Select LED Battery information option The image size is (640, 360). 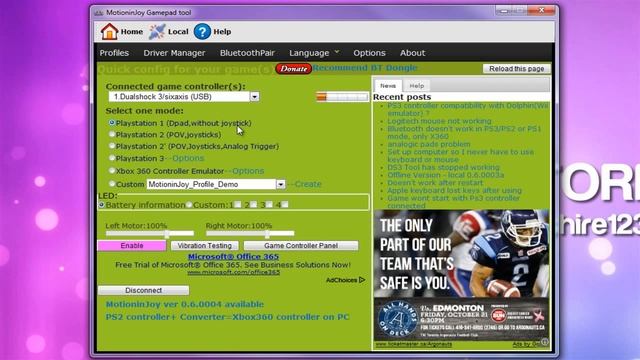[x=102, y=205]
